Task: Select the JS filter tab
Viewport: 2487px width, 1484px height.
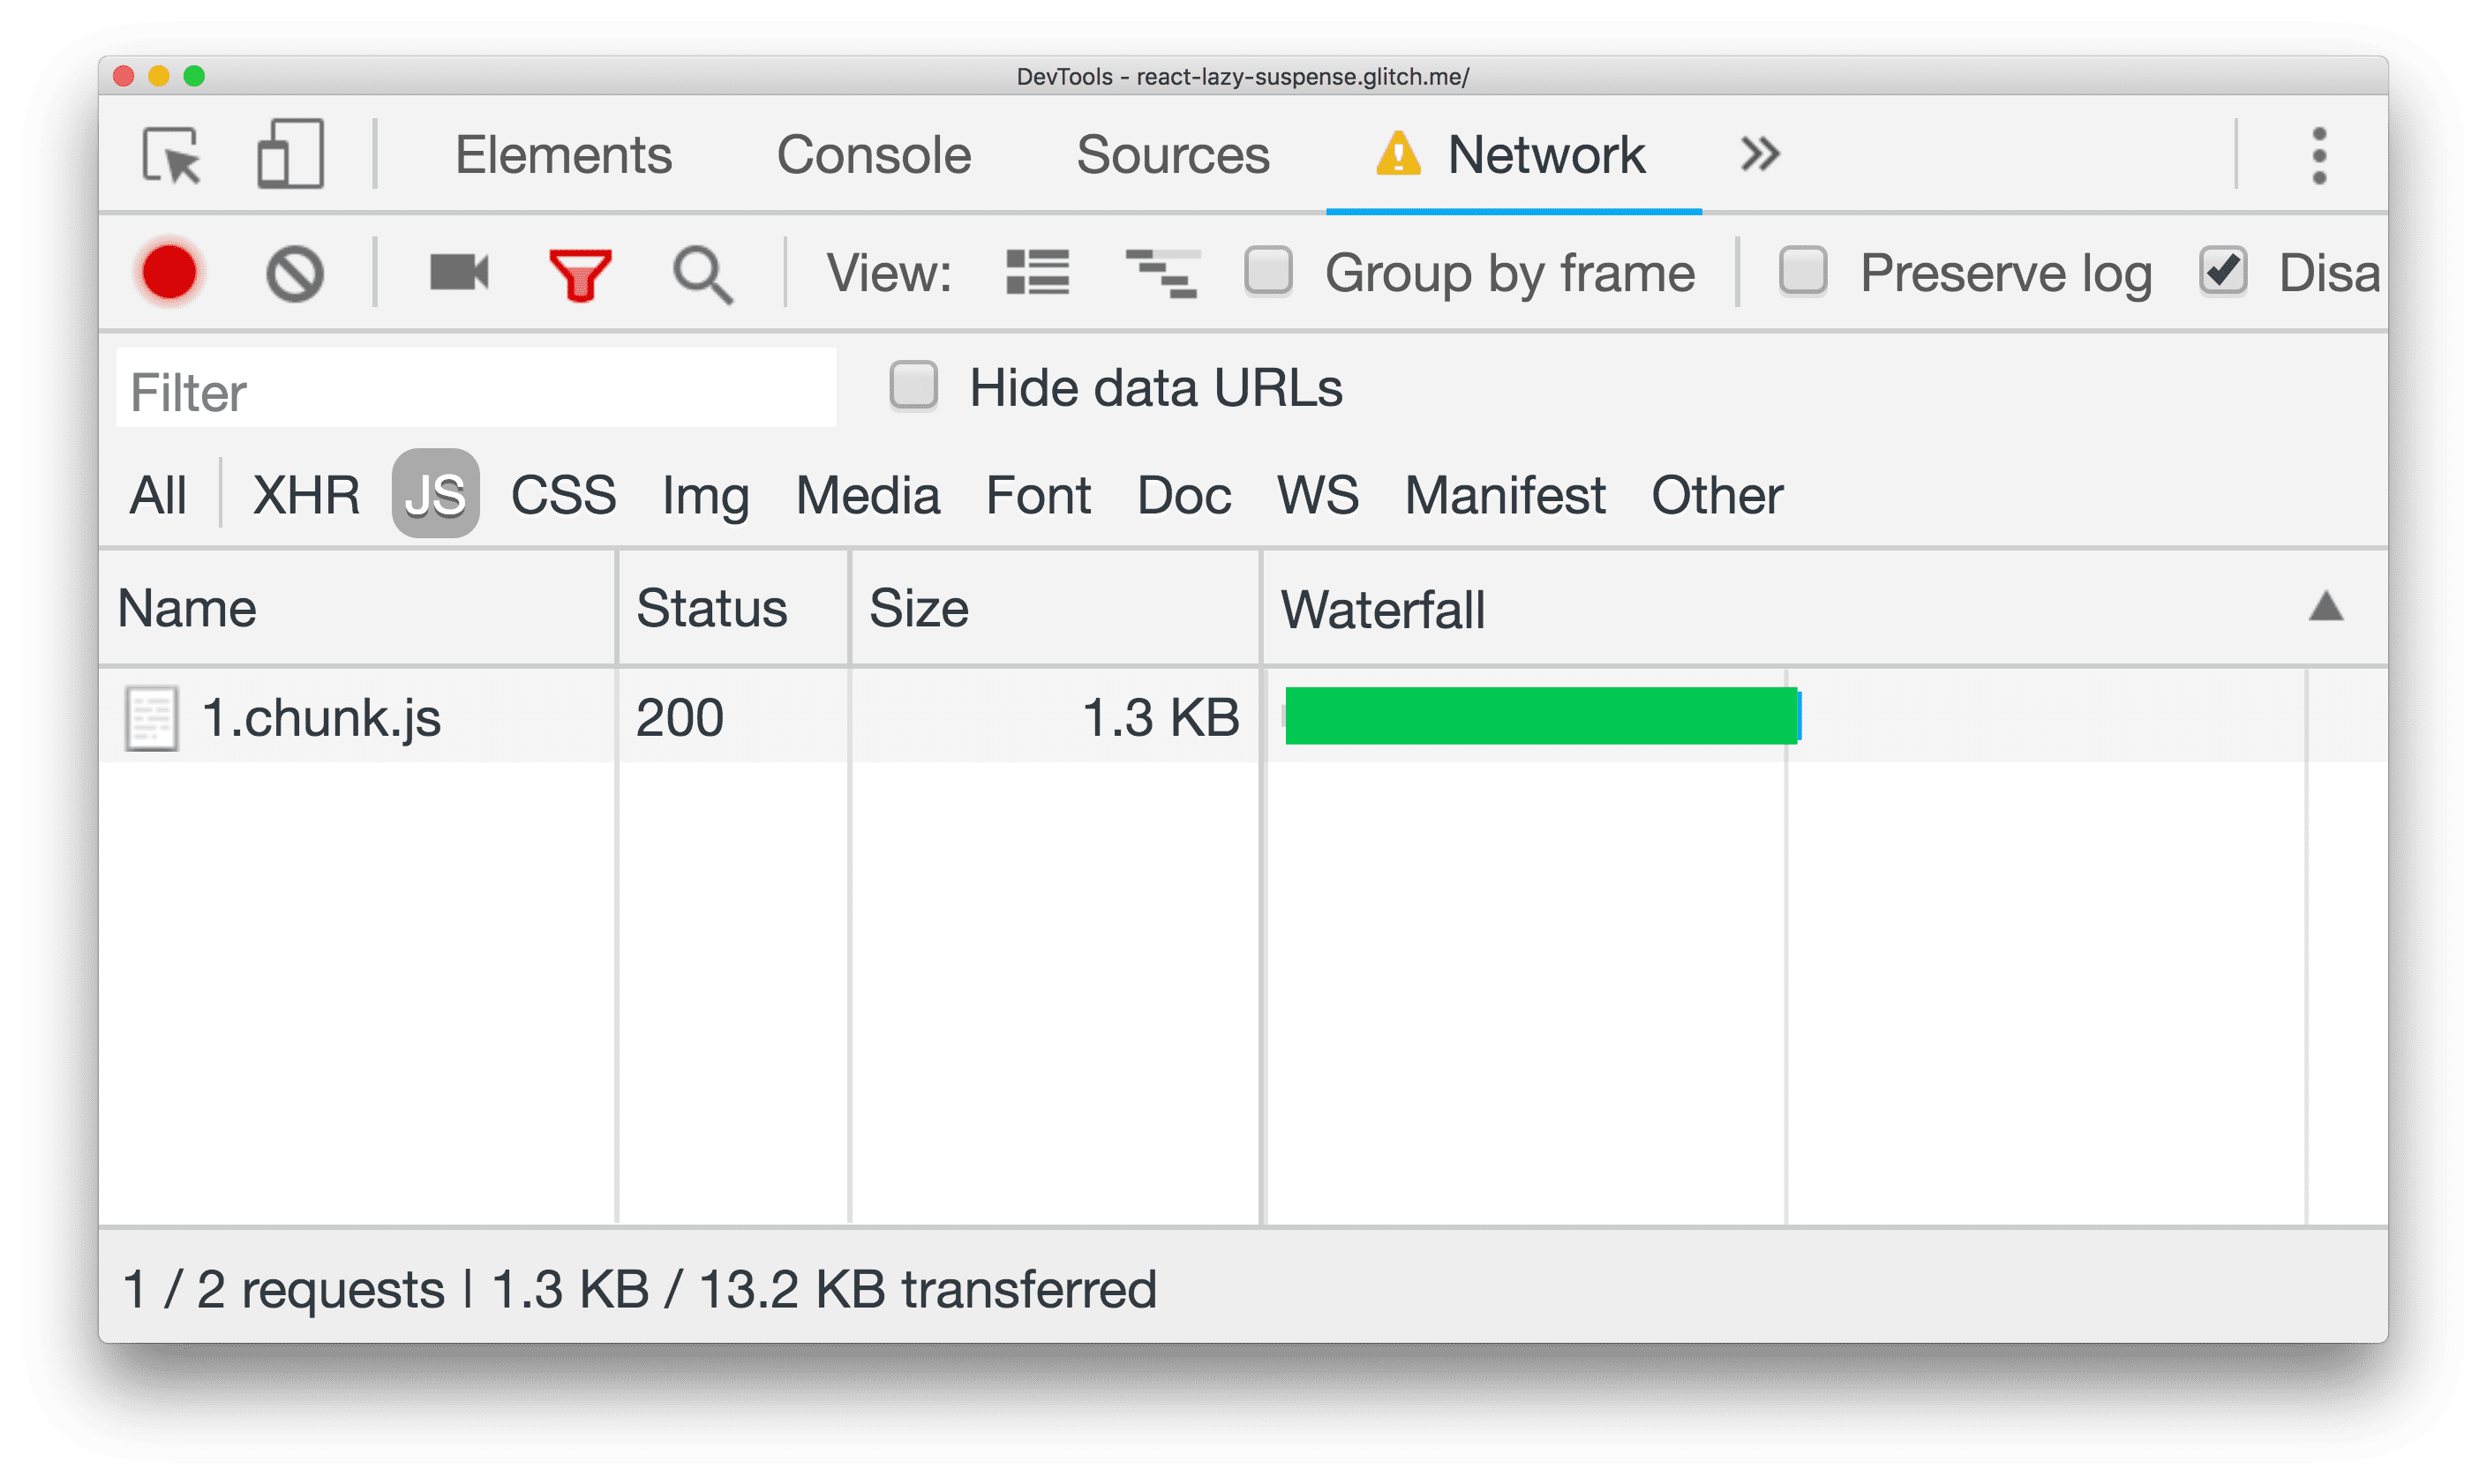Action: [434, 495]
